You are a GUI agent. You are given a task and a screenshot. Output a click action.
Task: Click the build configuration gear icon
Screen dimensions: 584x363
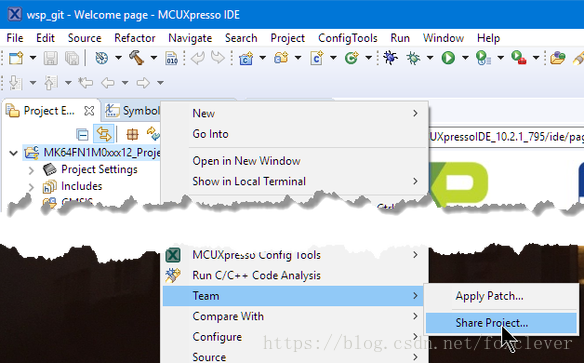101,58
